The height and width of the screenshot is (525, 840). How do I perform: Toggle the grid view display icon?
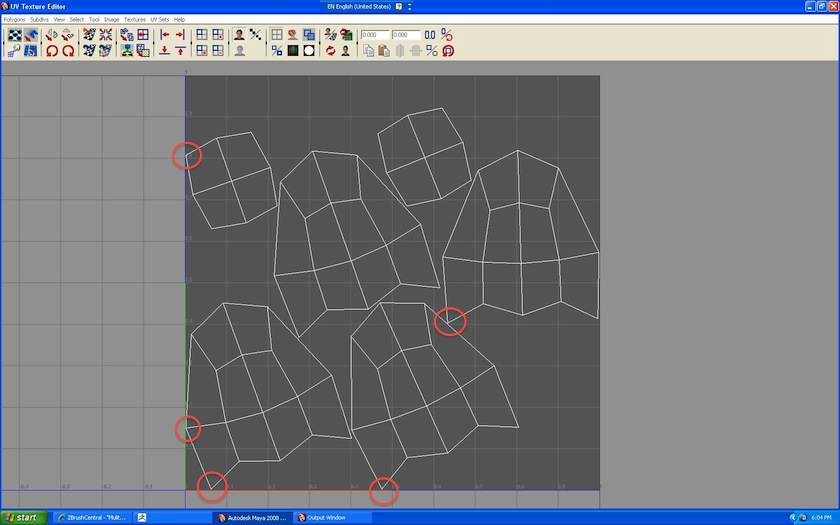coord(277,35)
